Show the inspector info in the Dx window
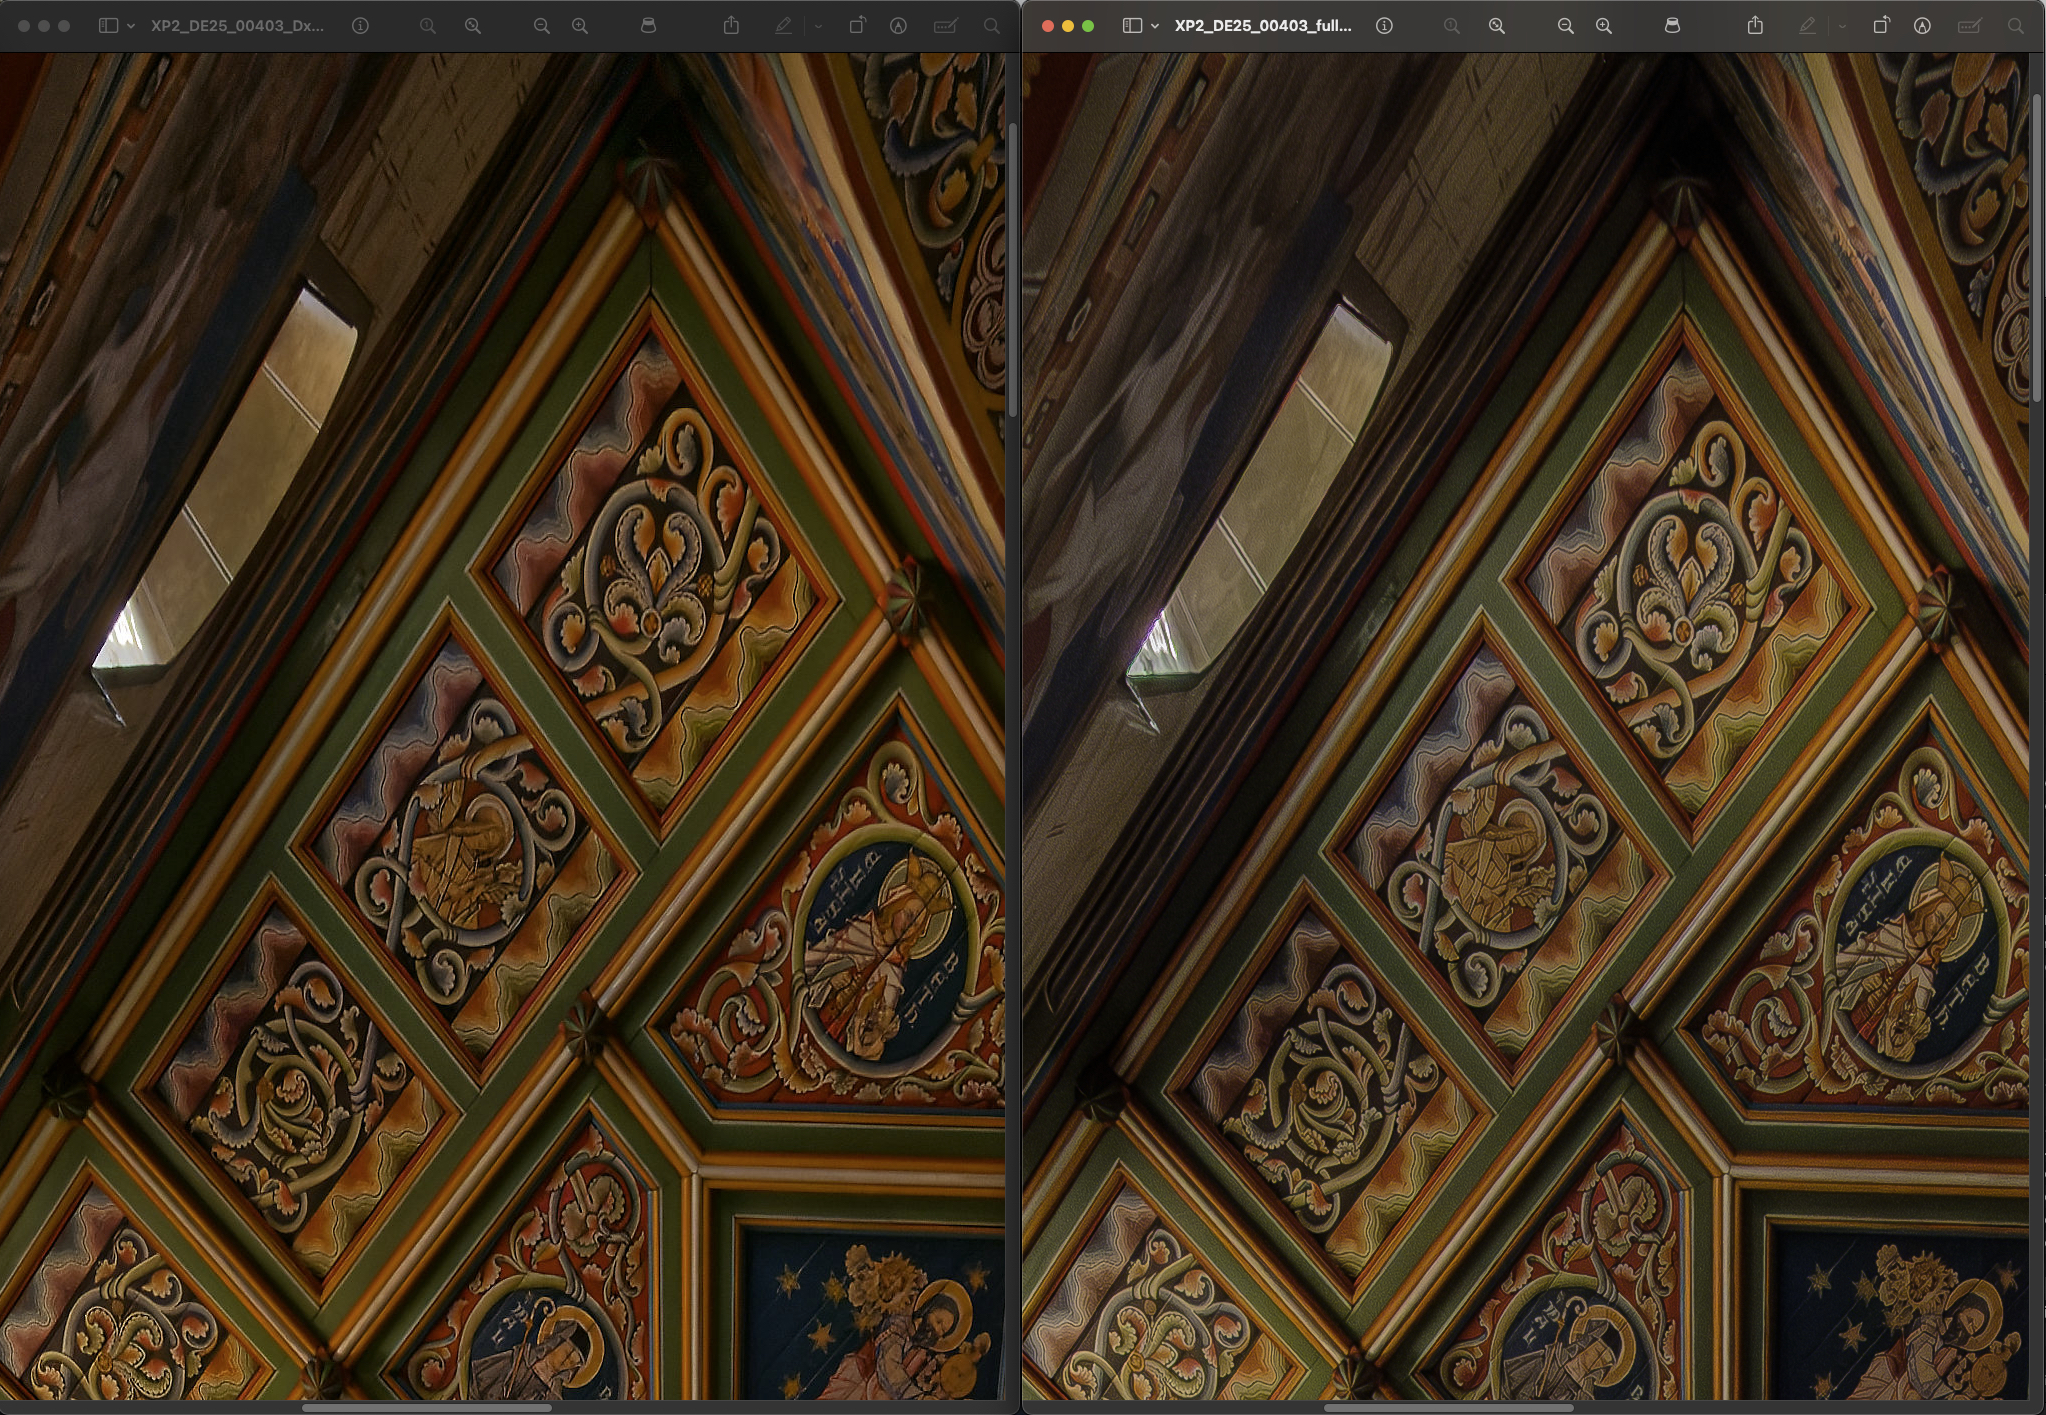The image size is (2046, 1415). 360,26
